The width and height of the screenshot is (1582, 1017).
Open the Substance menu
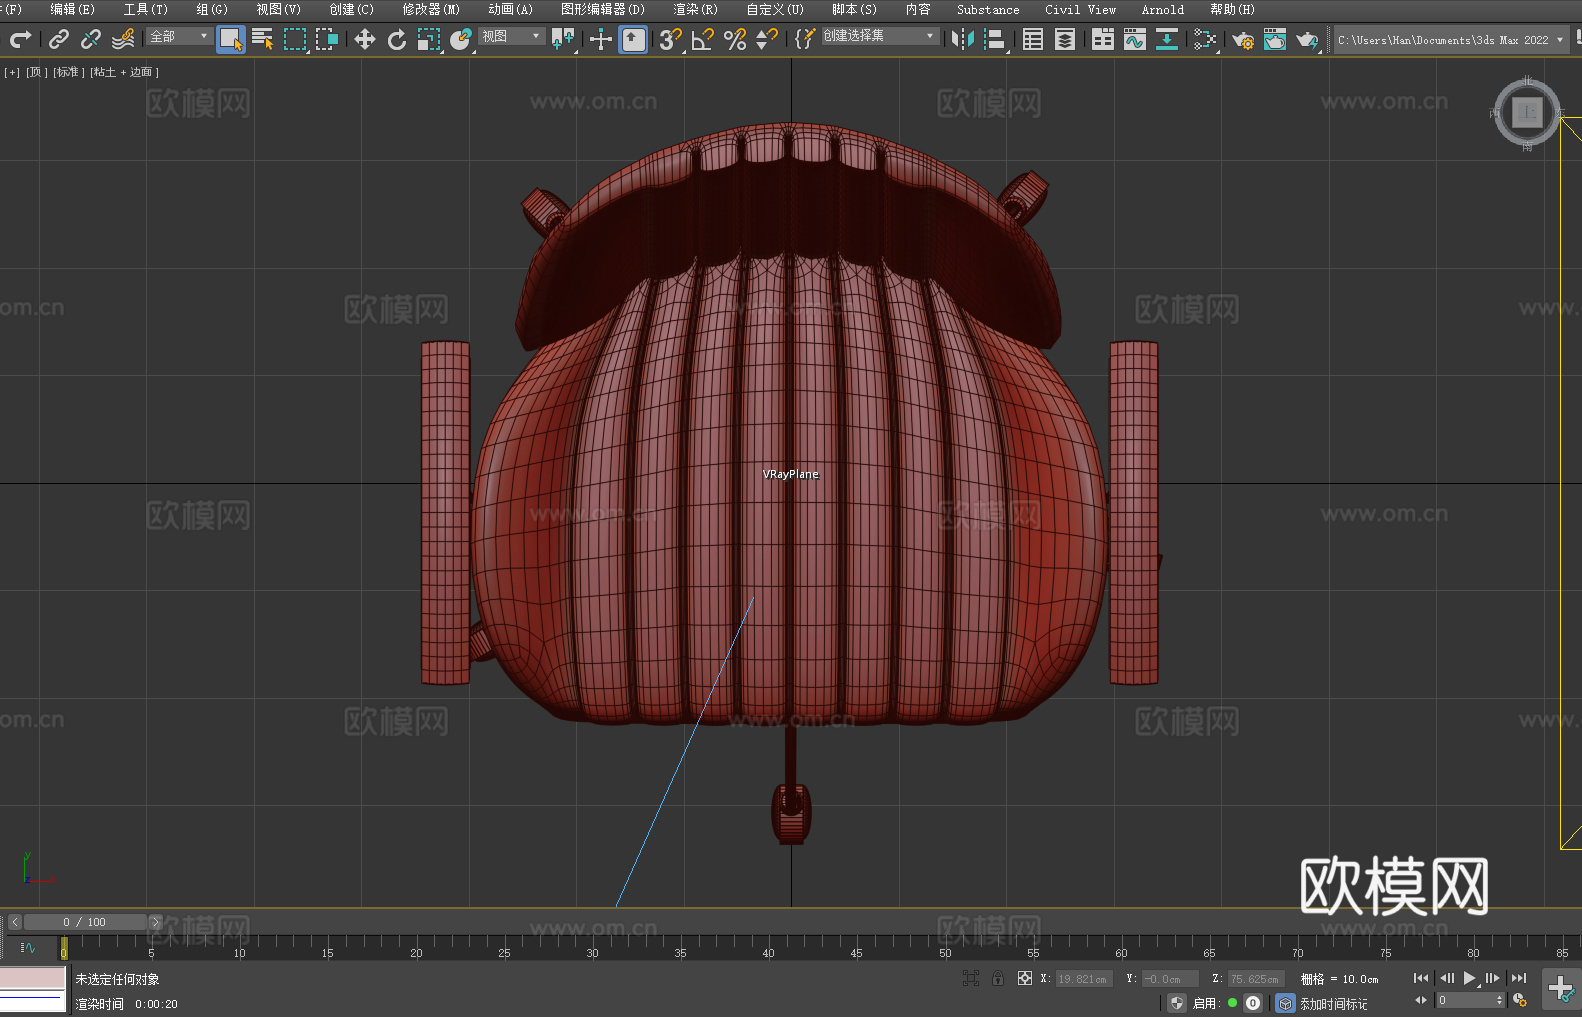988,9
